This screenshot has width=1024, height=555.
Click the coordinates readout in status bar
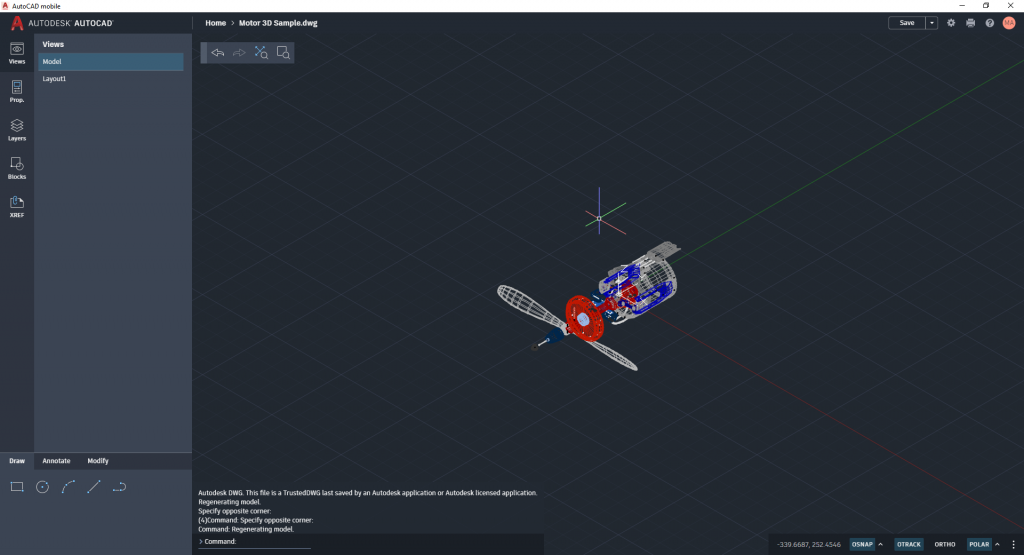pos(808,545)
